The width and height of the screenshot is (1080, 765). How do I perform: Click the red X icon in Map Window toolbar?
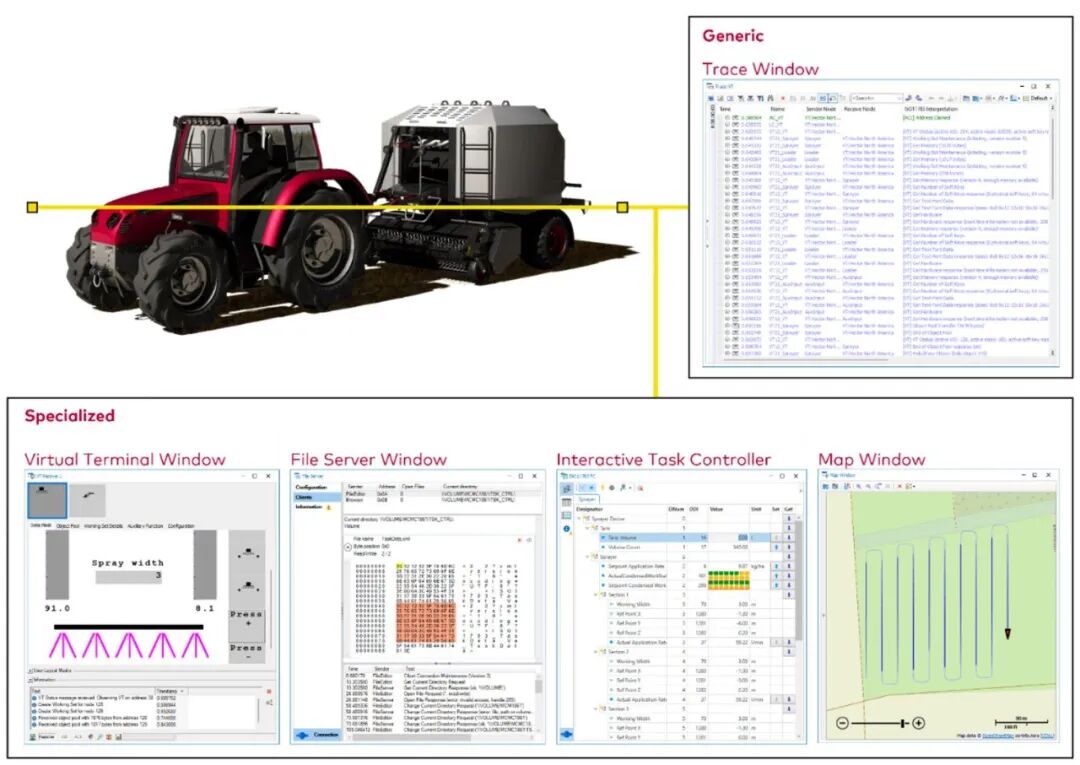point(900,486)
